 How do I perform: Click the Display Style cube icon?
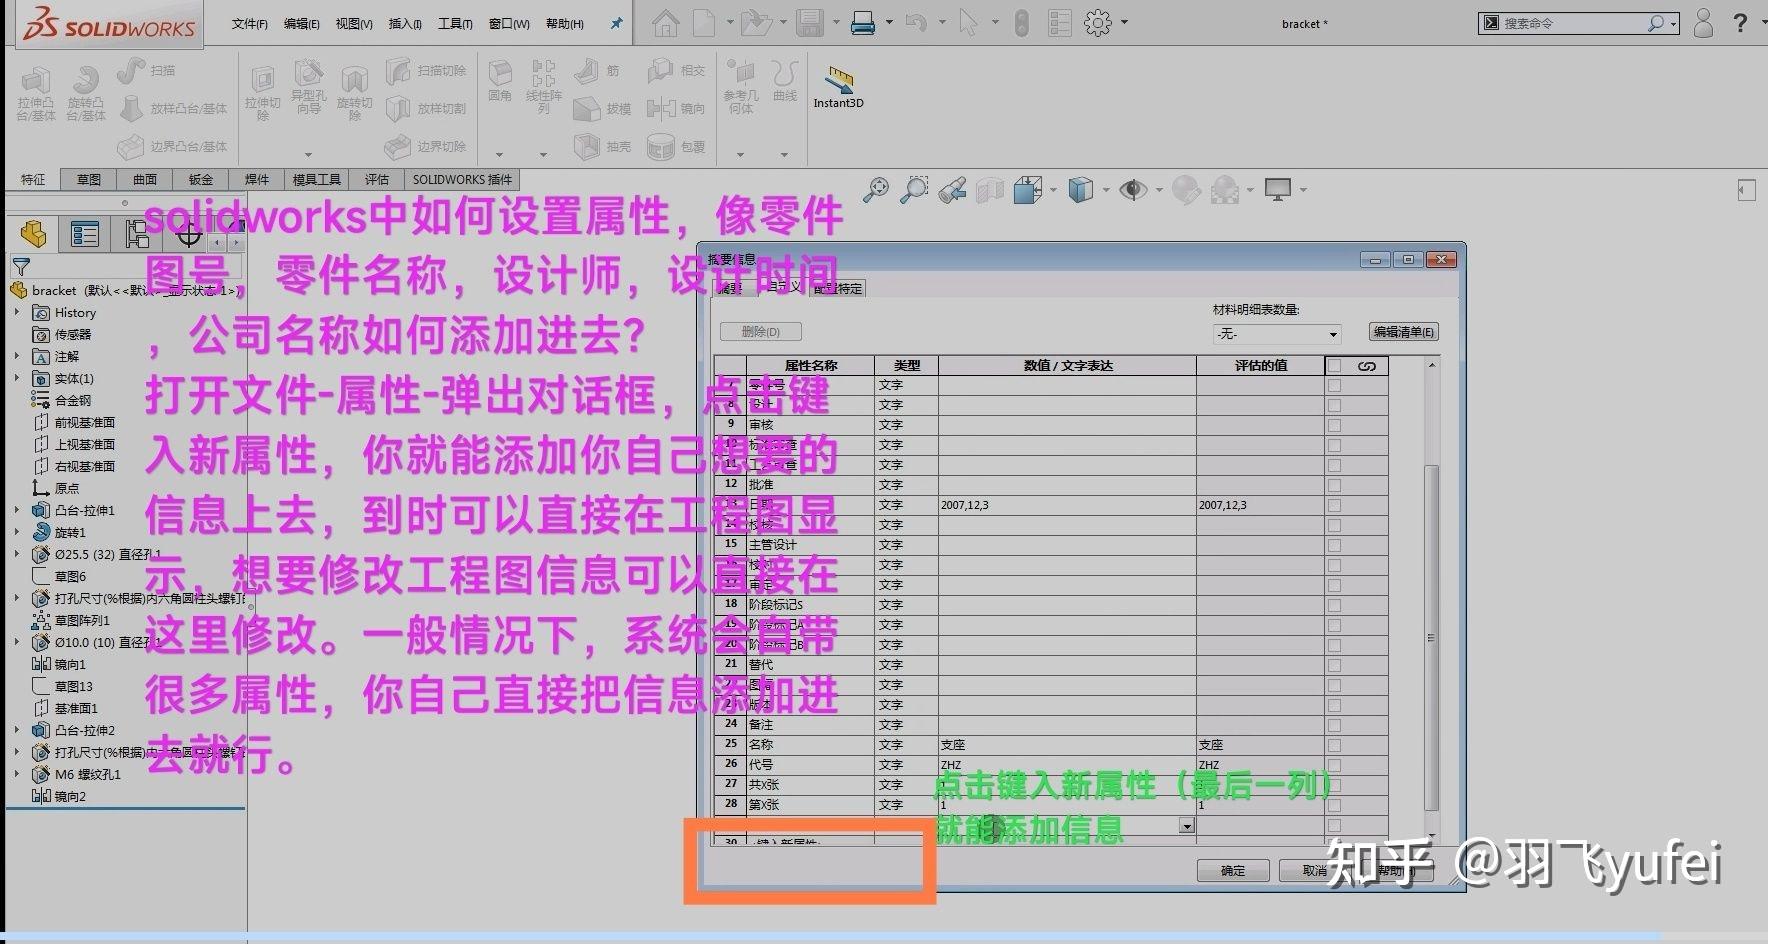coord(1080,189)
